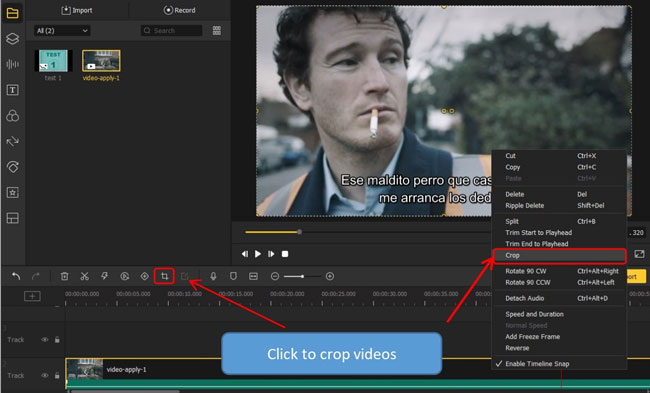Image resolution: width=650 pixels, height=393 pixels.
Task: Add a new track with plus button
Action: click(32, 296)
